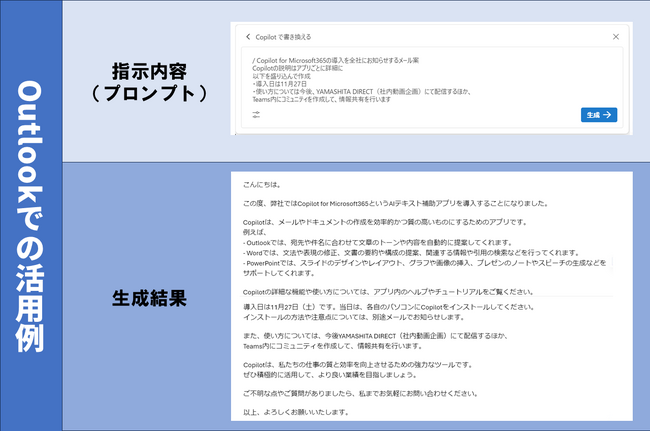
Task: Click the closing line '以上、よろしくお願いいたします。'
Action: (296, 412)
